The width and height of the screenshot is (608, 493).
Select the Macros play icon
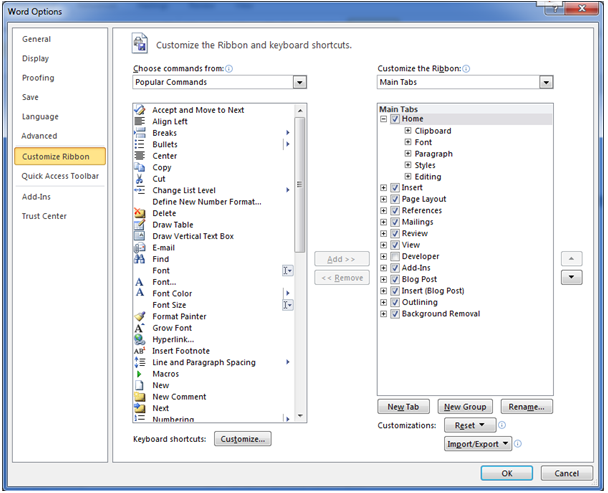[x=140, y=374]
